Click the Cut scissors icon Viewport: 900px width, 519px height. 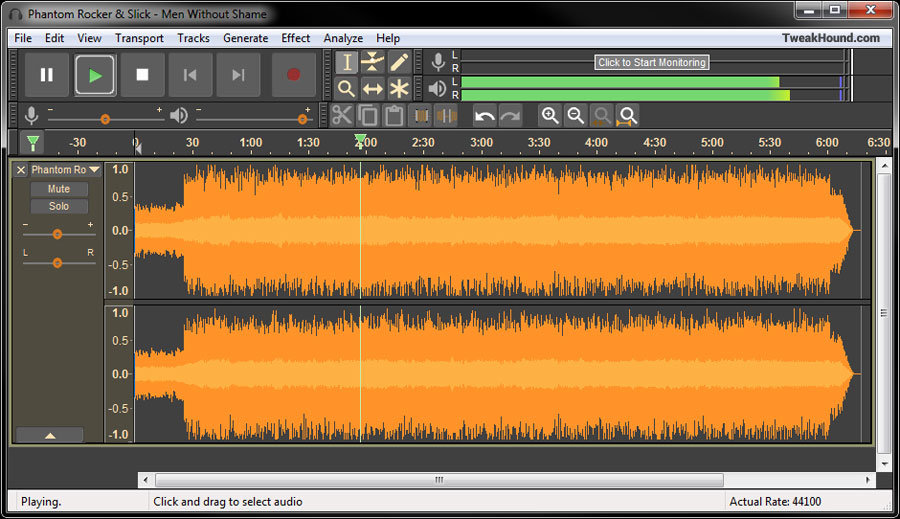[x=342, y=115]
